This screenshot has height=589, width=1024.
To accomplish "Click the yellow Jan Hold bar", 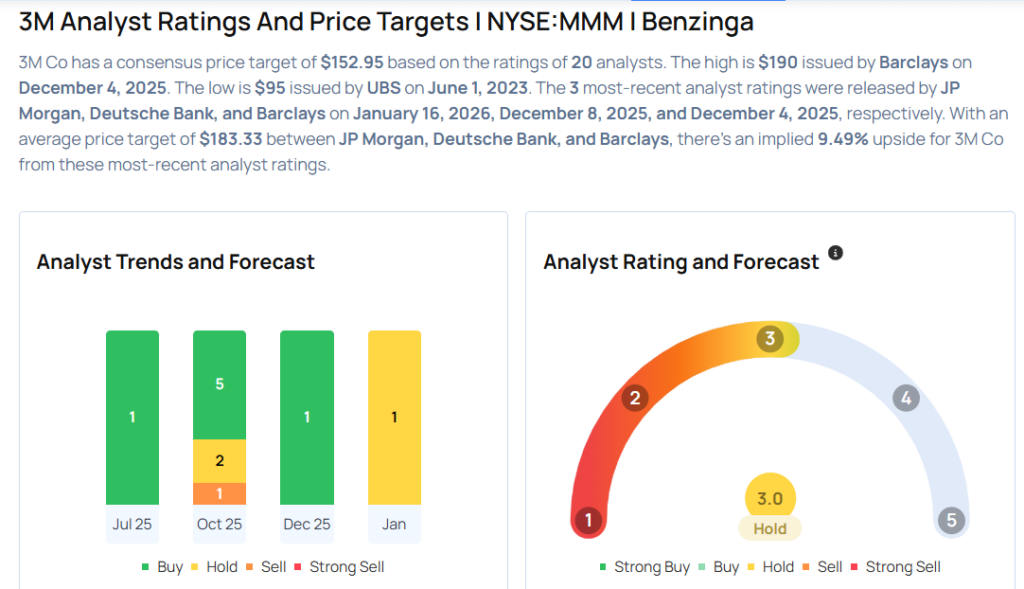I will click(x=394, y=417).
